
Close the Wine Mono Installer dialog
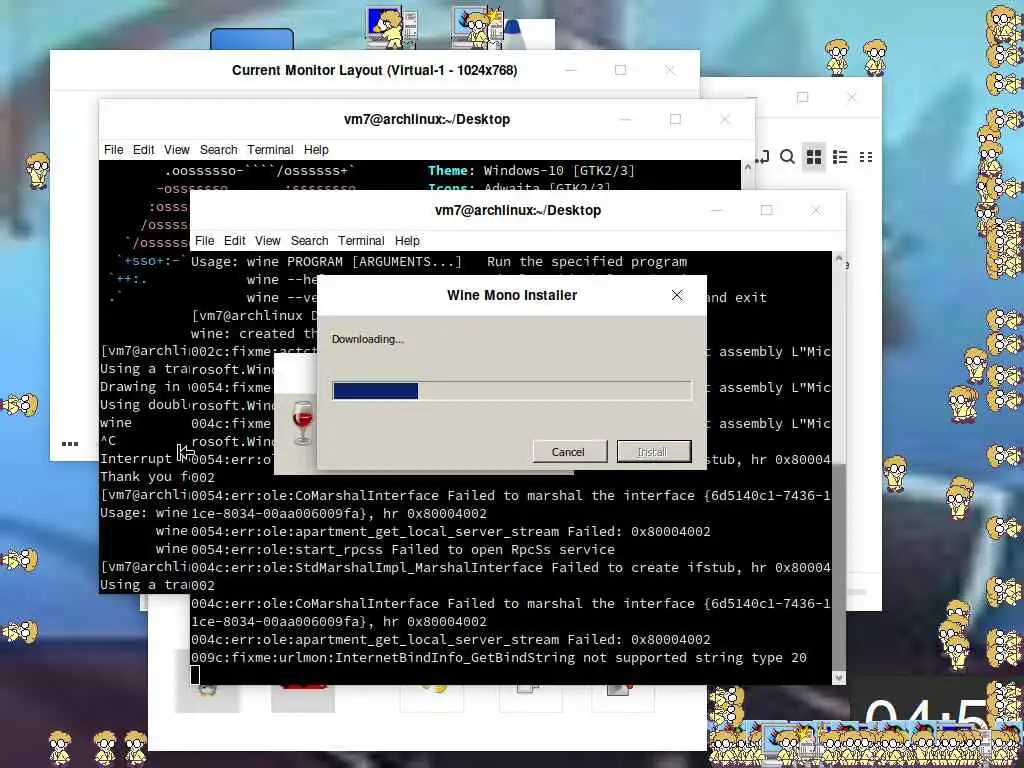point(677,295)
